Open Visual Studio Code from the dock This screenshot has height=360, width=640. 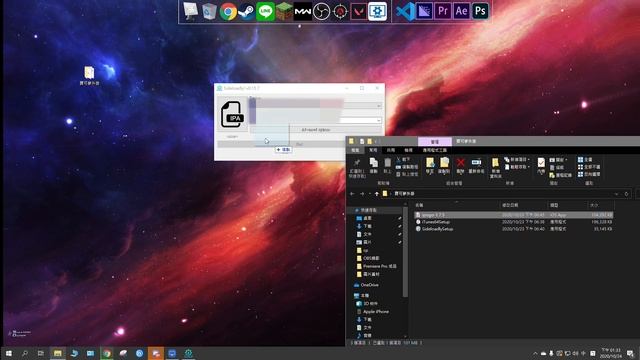405,11
